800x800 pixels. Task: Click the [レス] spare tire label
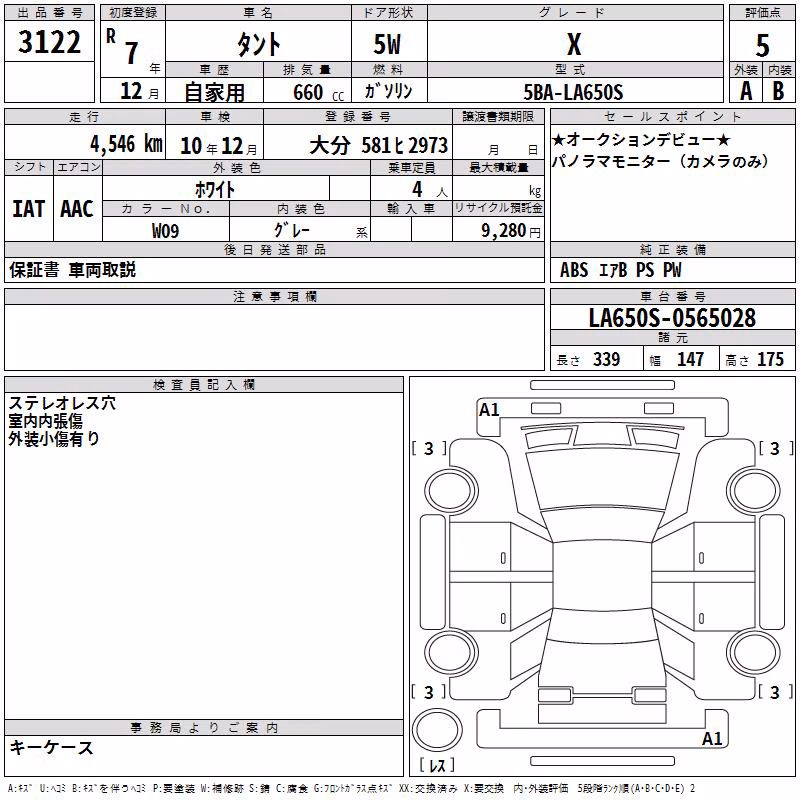437,765
